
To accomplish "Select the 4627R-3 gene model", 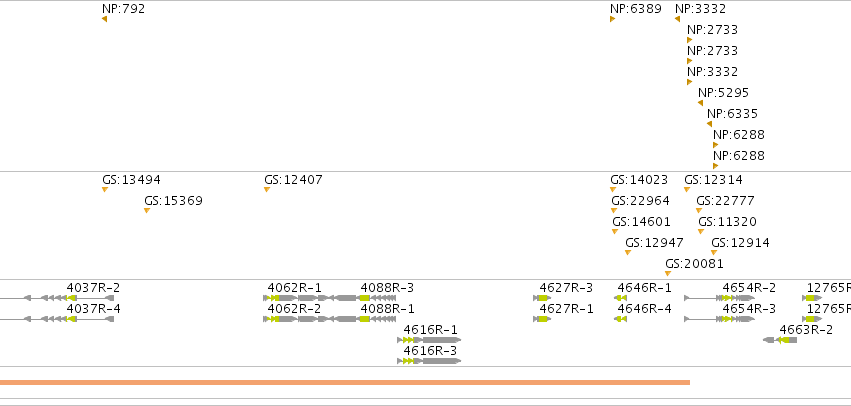I will coord(542,298).
